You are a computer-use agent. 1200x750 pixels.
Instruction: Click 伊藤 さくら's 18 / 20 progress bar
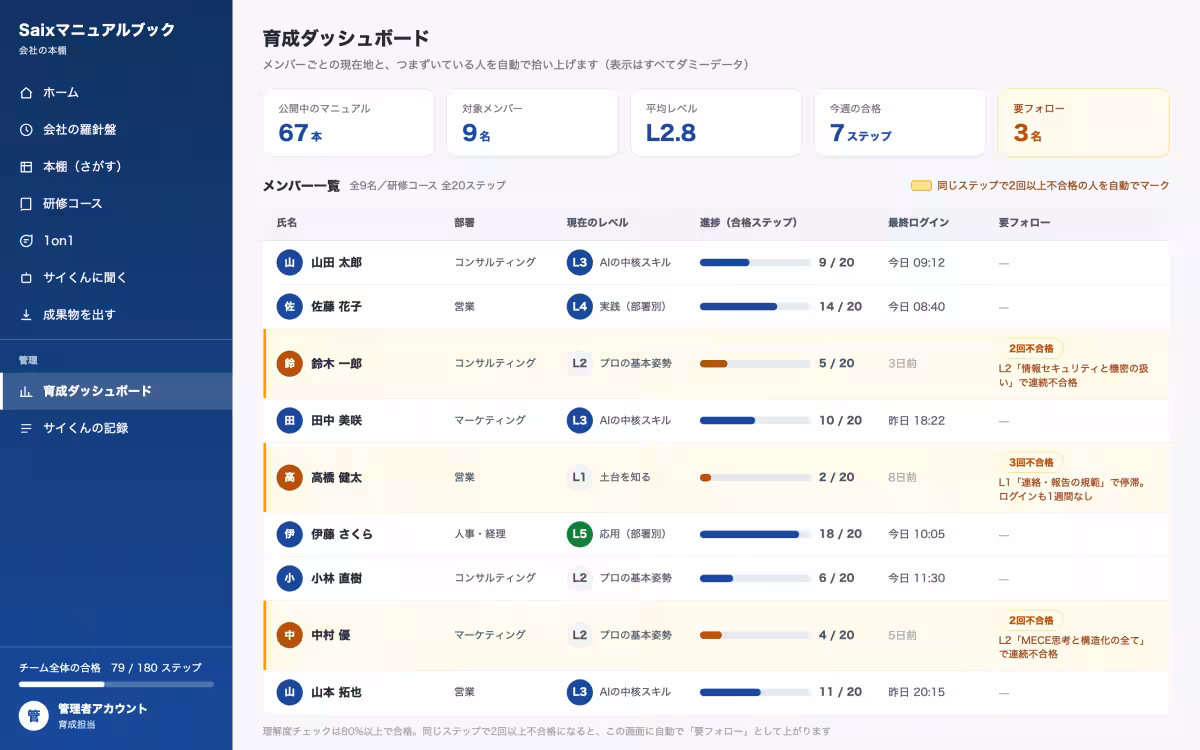click(x=755, y=534)
